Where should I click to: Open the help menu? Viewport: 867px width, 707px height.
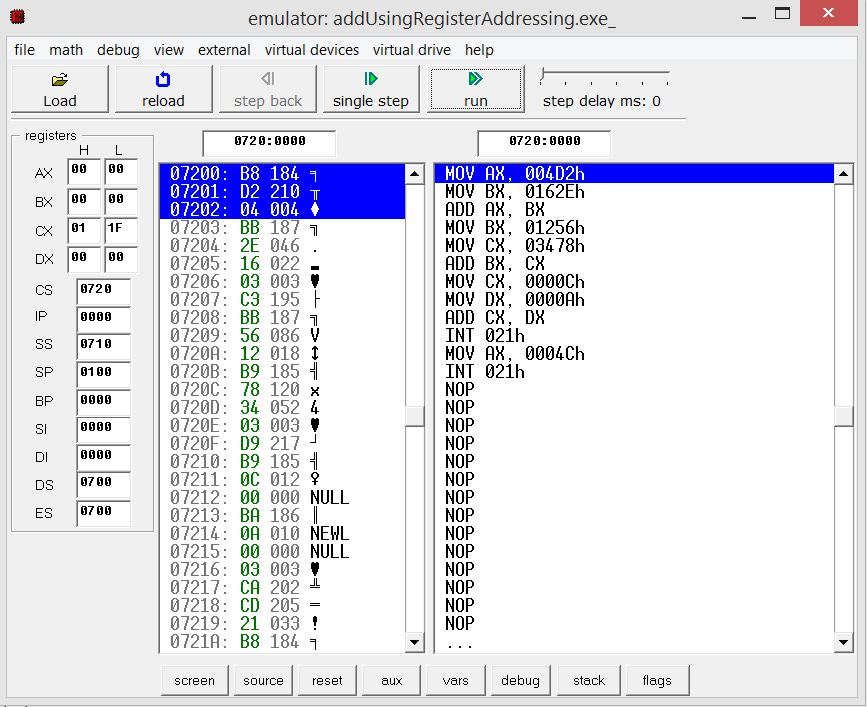[x=479, y=50]
